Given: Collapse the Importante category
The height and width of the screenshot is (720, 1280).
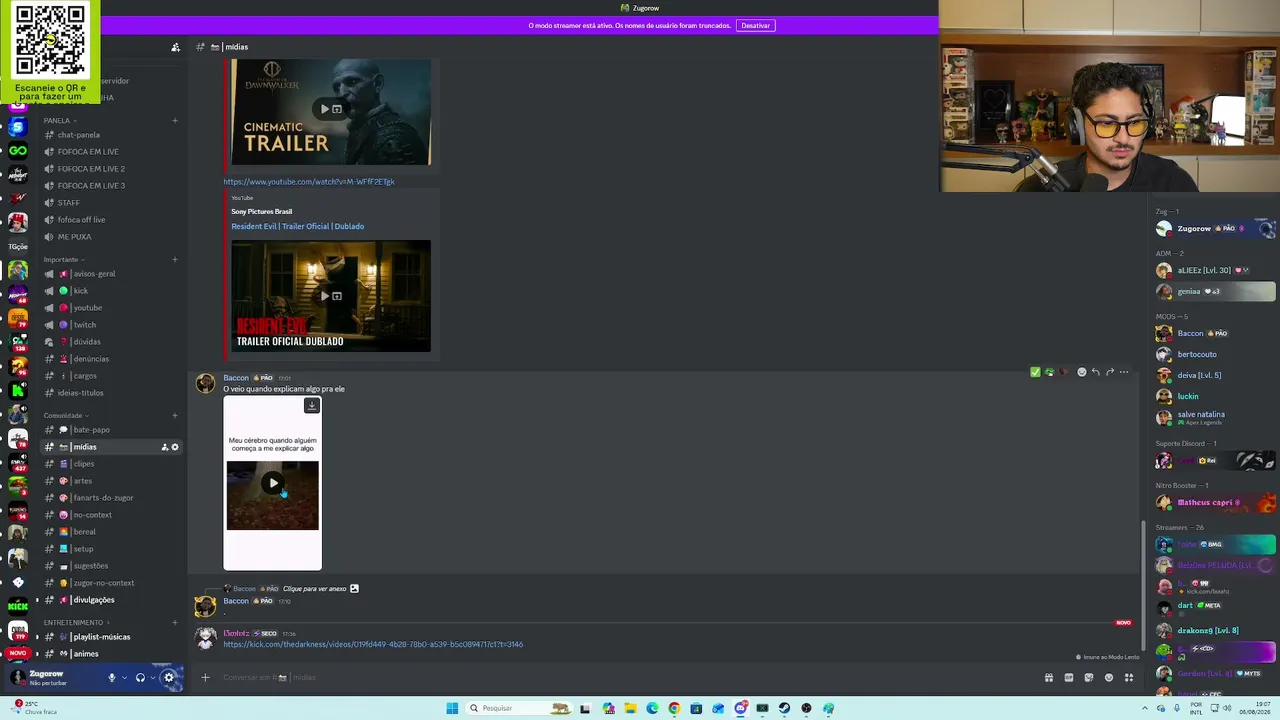Looking at the screenshot, I should pos(64,260).
